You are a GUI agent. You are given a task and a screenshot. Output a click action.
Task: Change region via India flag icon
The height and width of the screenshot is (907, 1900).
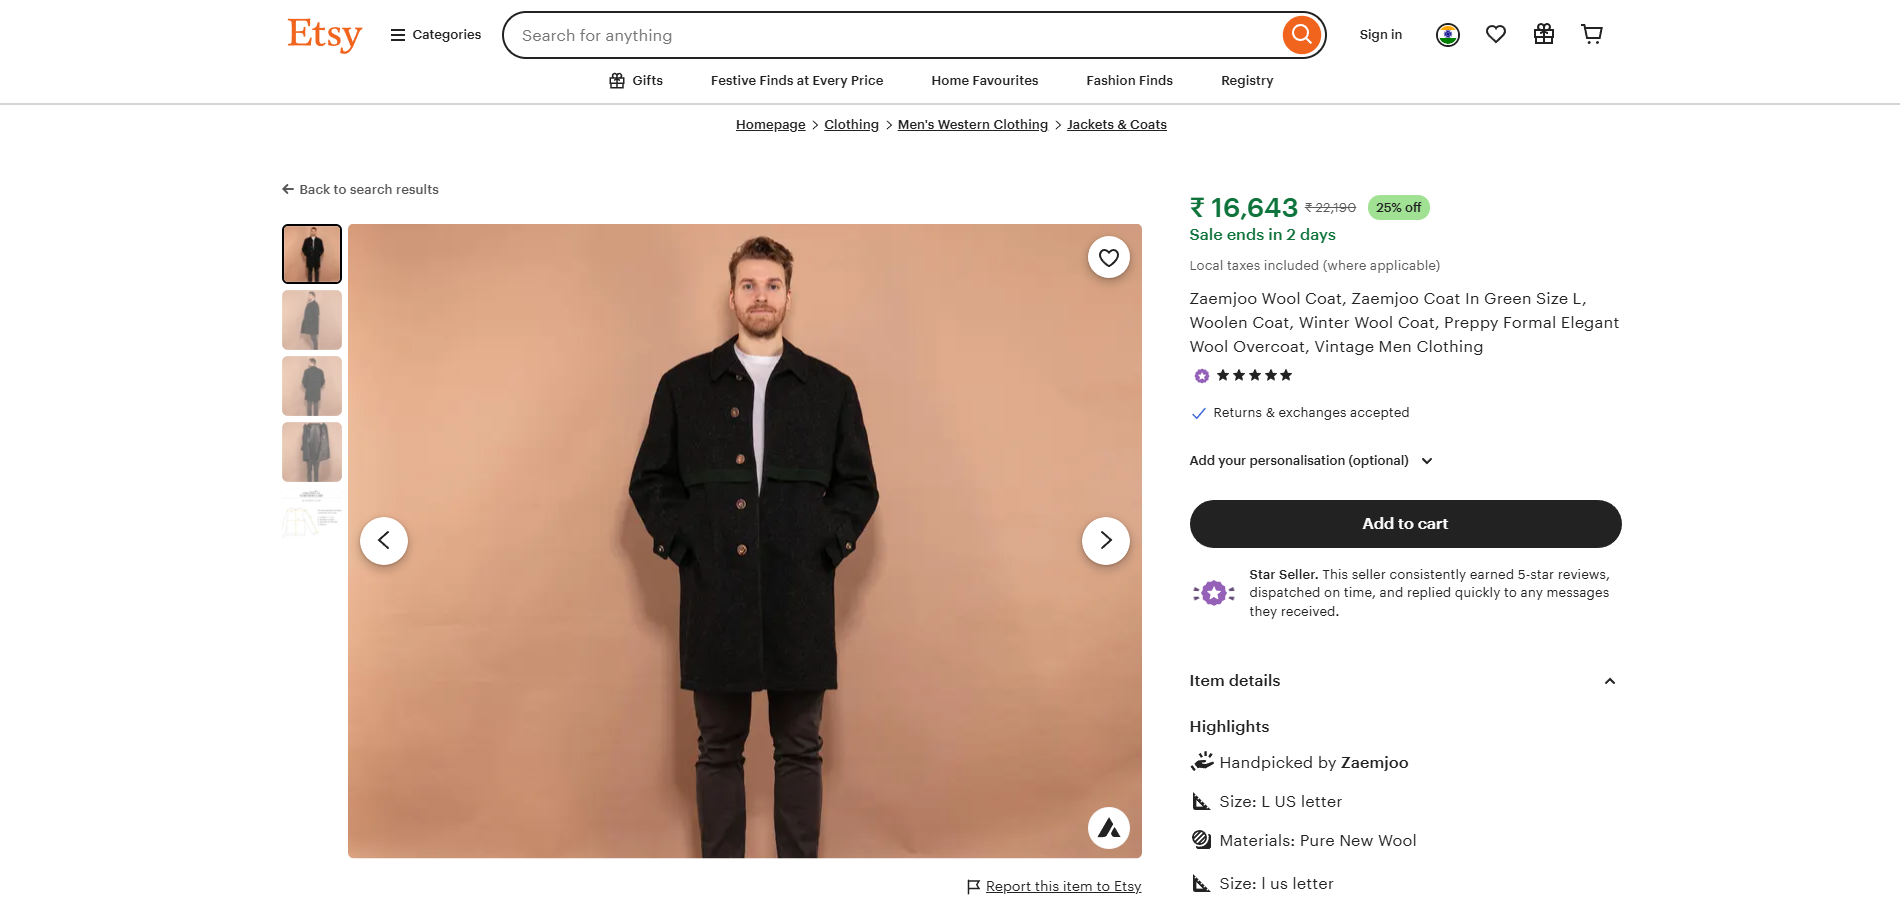click(x=1447, y=35)
